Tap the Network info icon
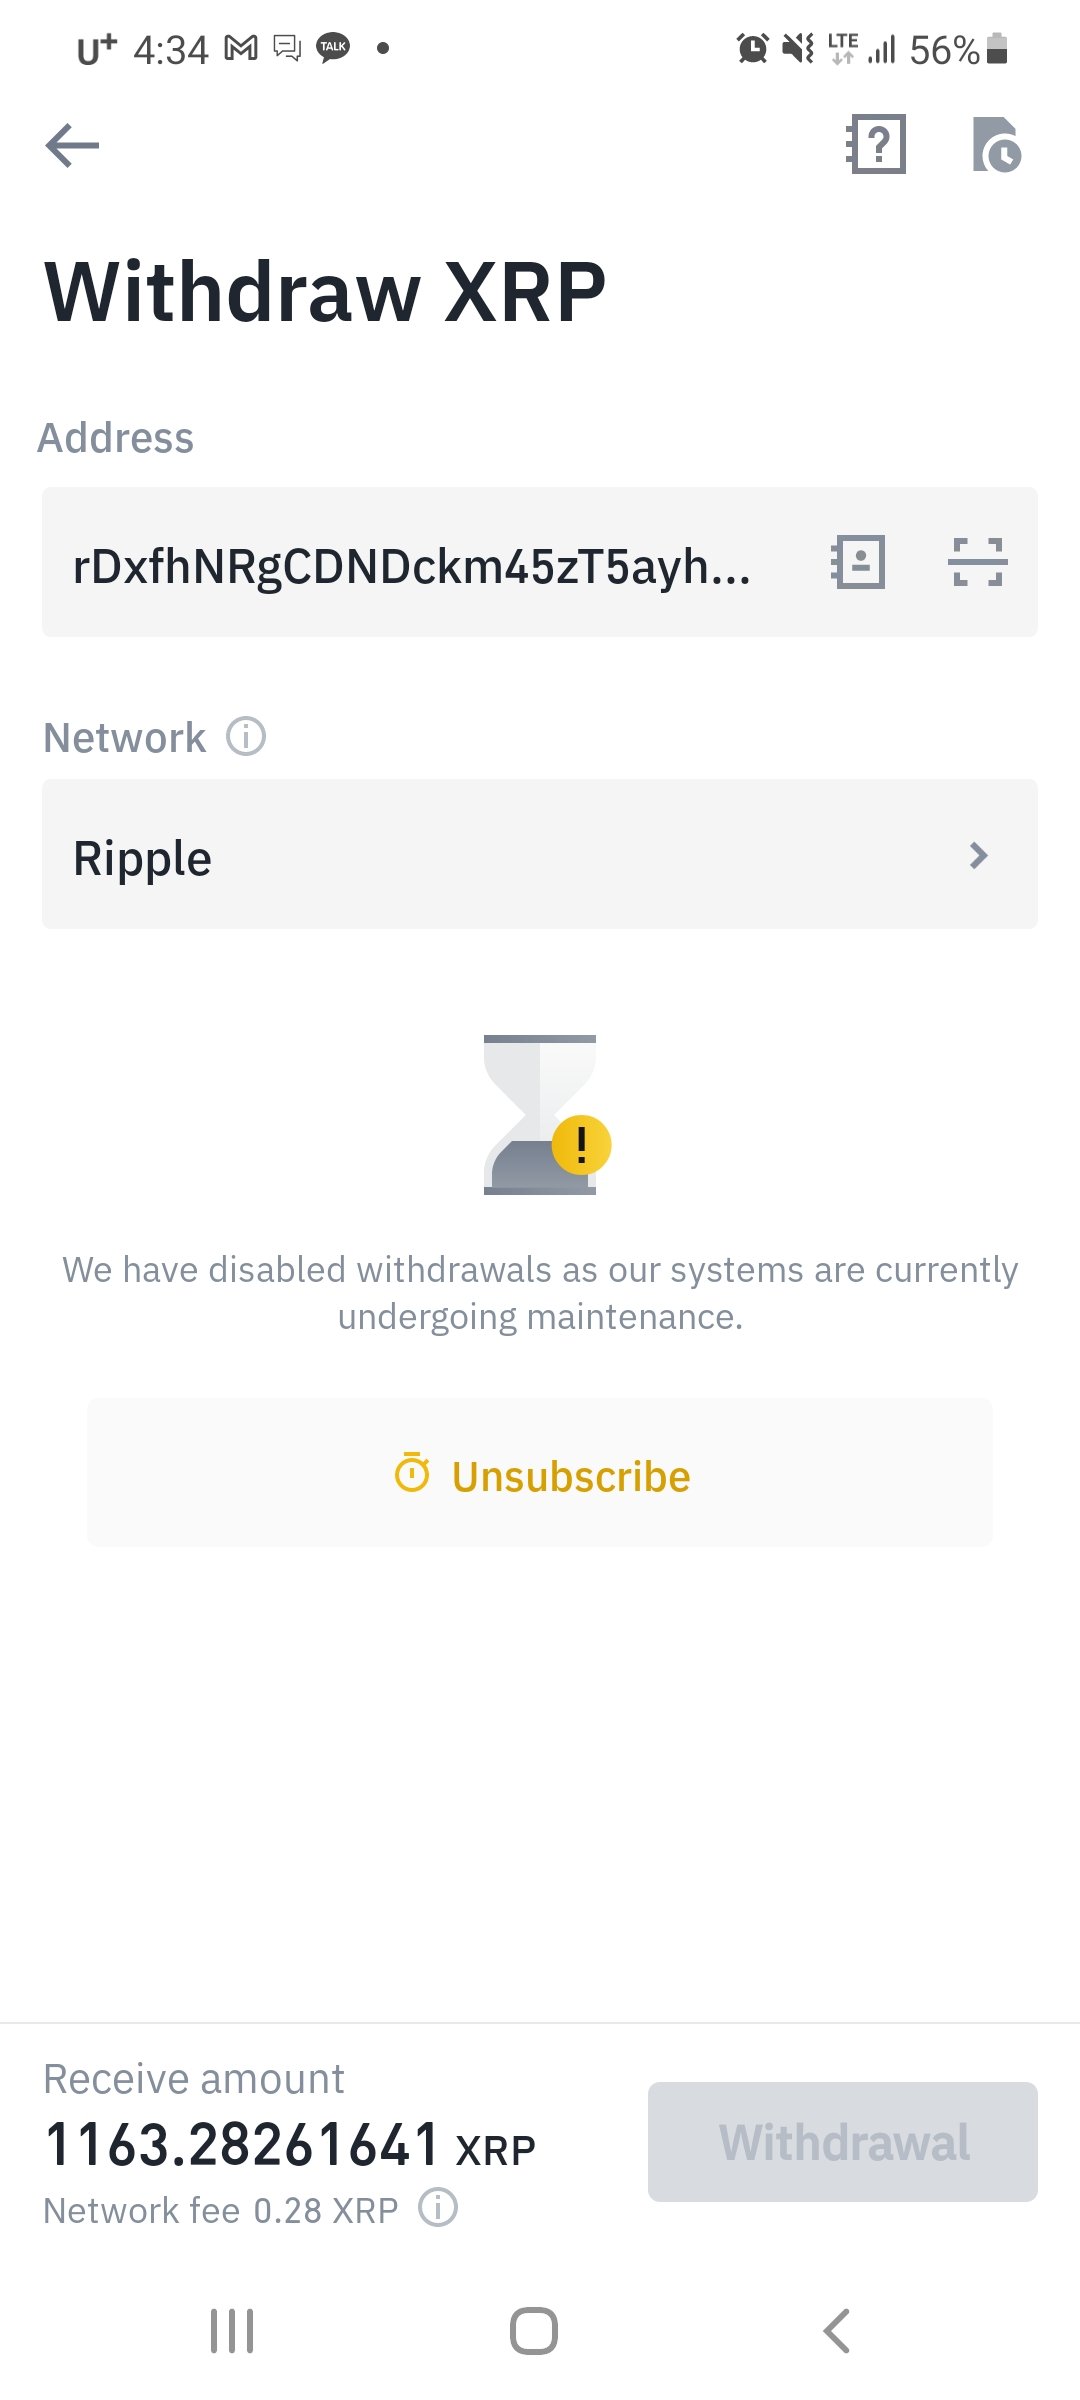 tap(246, 737)
